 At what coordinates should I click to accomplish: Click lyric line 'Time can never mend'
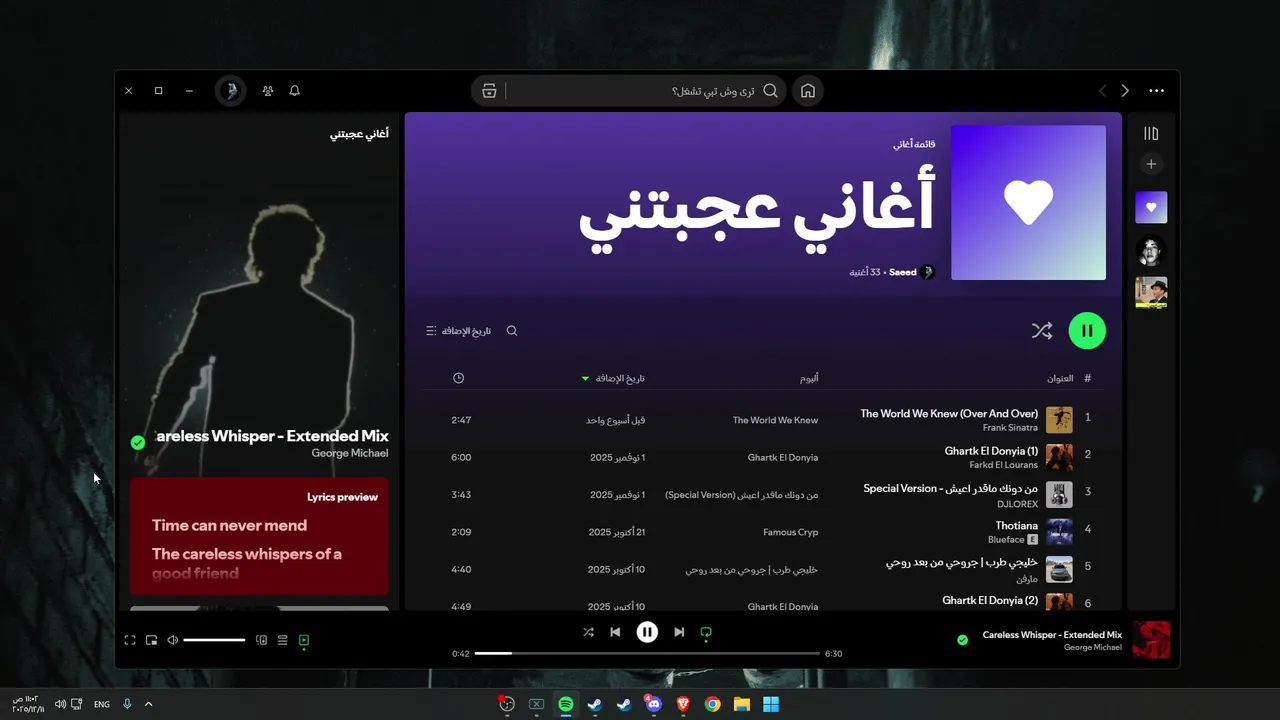click(x=229, y=525)
